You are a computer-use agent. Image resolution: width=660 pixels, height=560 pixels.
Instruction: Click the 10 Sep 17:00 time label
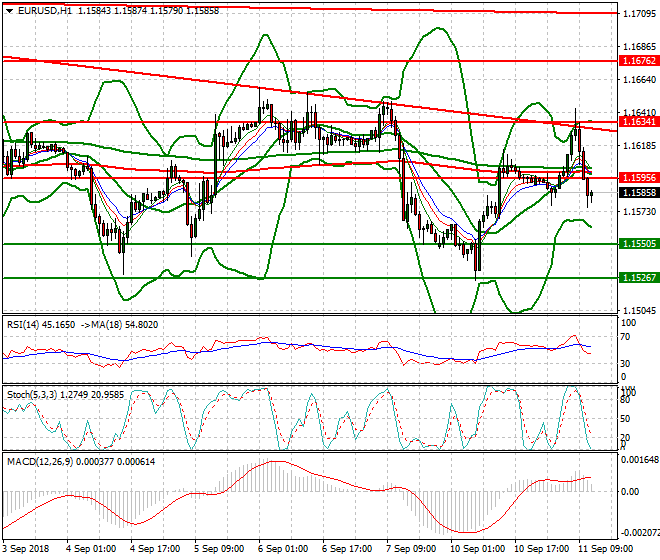(x=541, y=549)
